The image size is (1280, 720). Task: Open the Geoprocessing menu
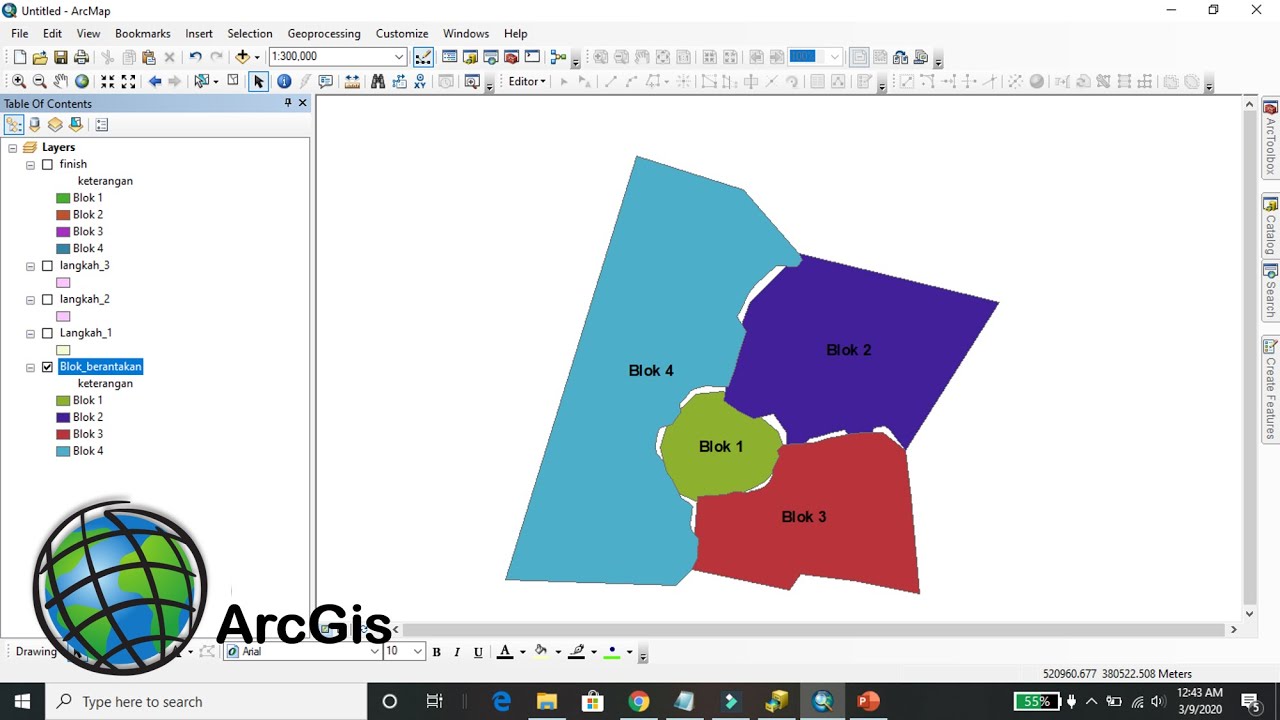coord(324,34)
